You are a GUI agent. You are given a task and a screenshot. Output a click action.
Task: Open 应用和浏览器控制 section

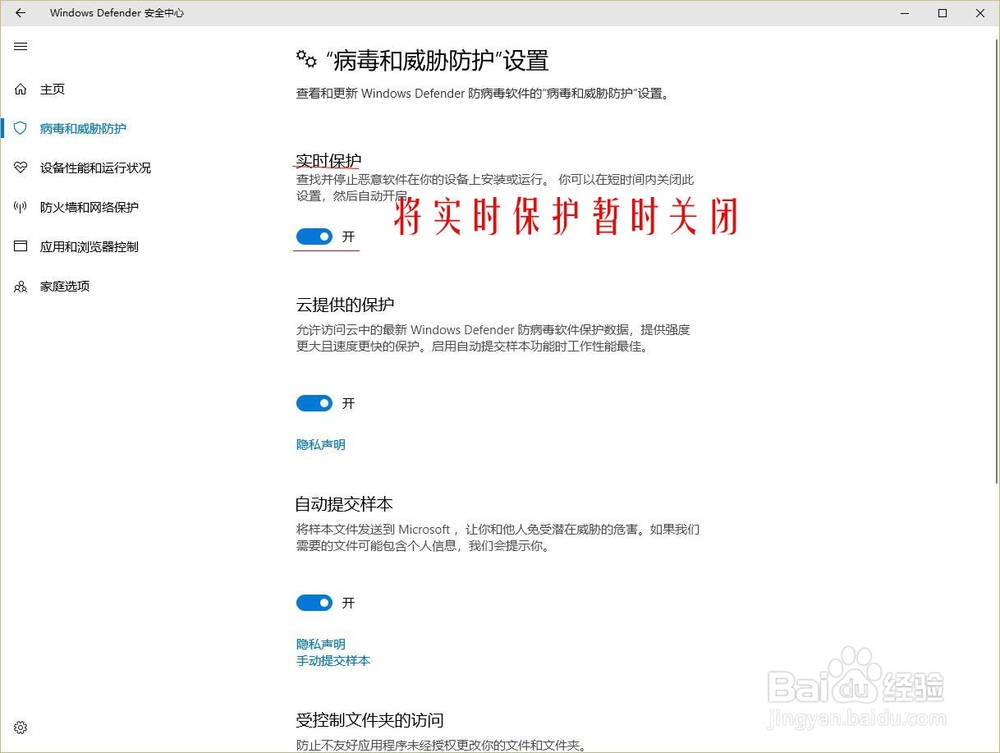[89, 247]
